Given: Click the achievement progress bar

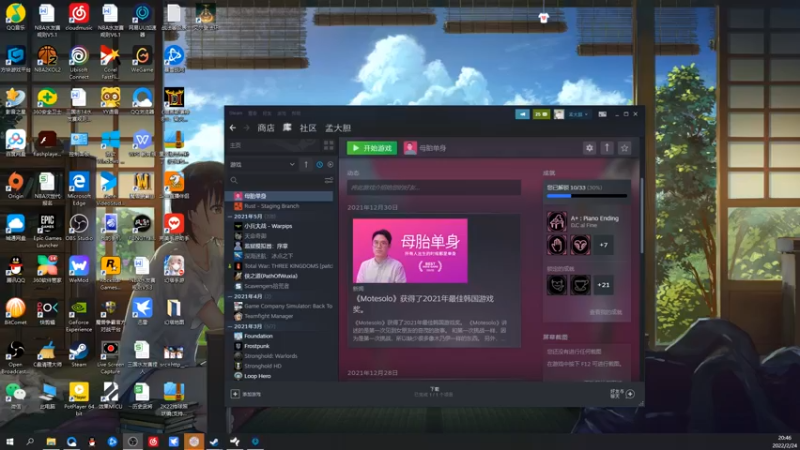Looking at the screenshot, I should tap(587, 195).
